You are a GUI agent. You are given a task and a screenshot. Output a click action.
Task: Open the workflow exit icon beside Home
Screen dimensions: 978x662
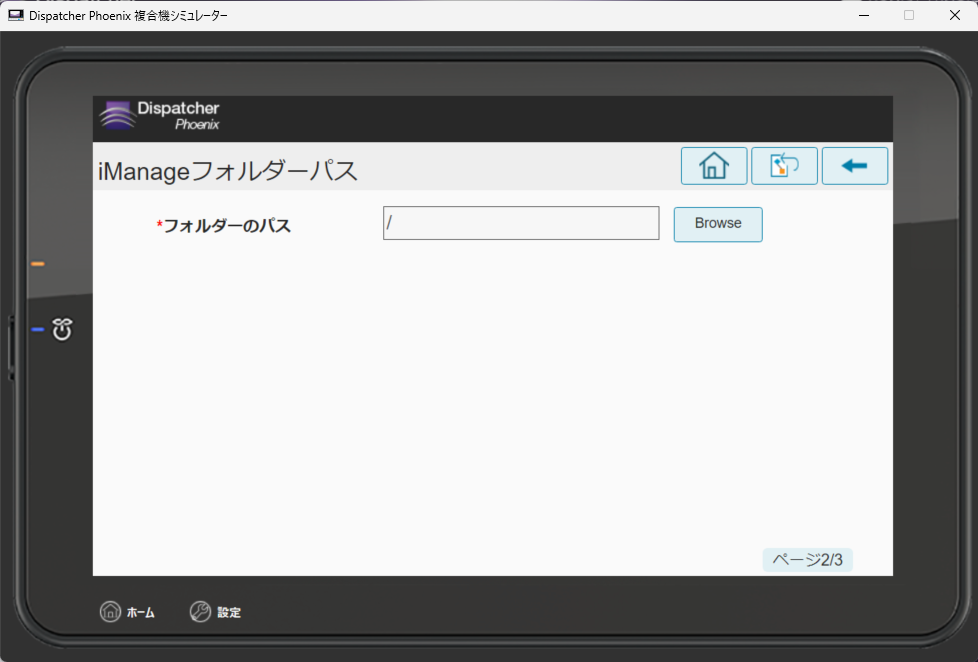coord(784,165)
